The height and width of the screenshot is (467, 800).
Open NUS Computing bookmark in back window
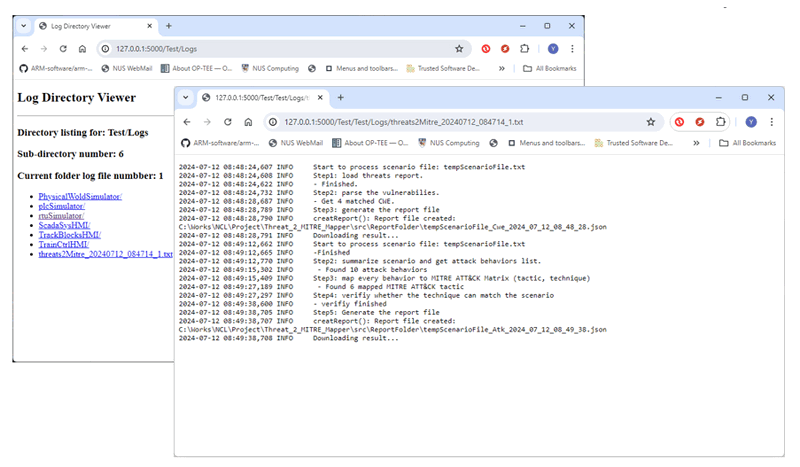tap(270, 68)
